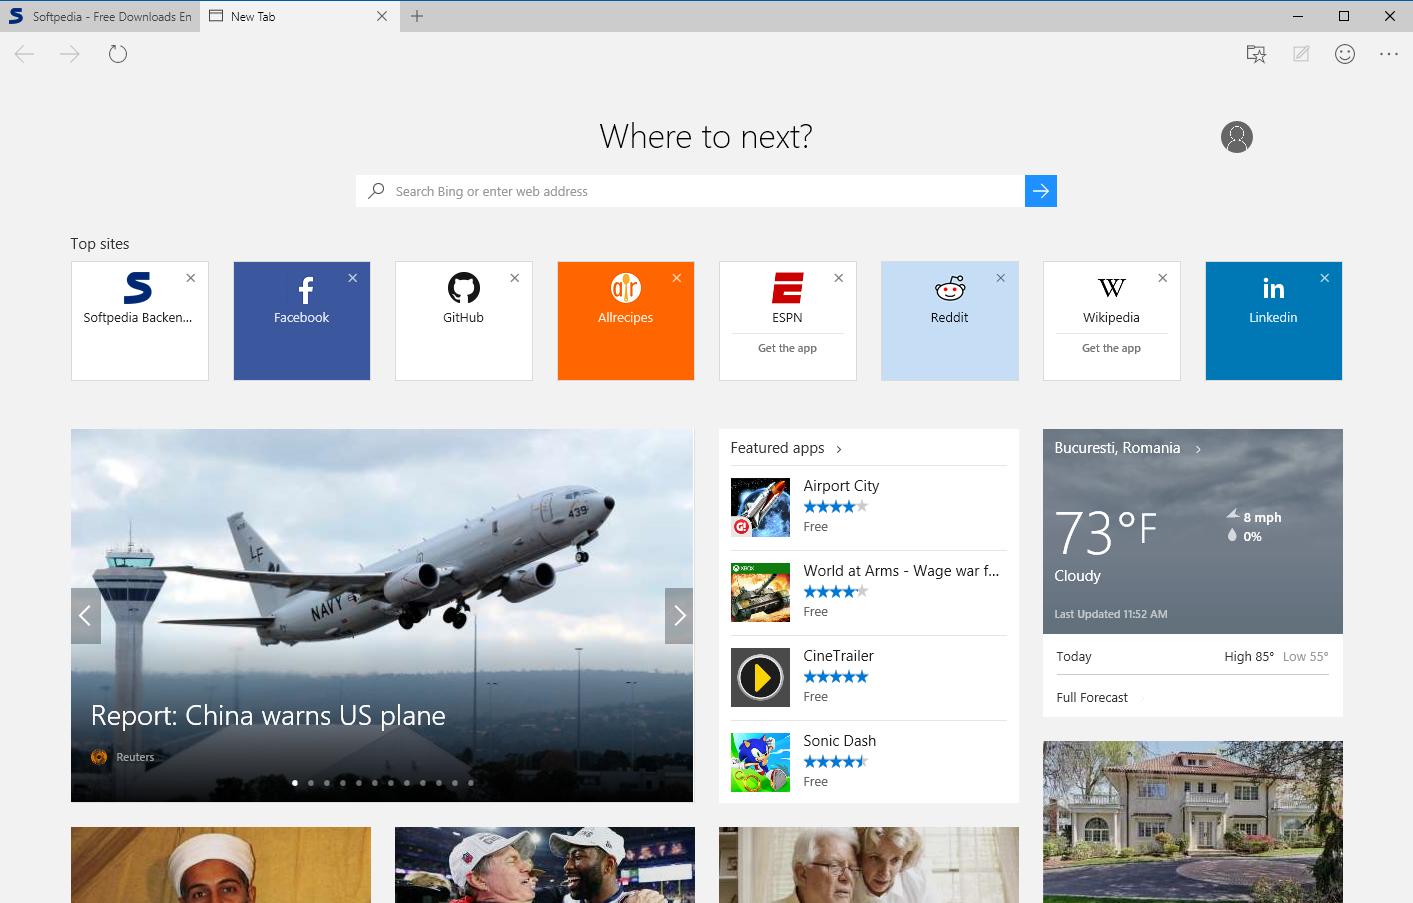Expand the Bucuresti weather details chevron
Viewport: 1413px width, 903px height.
pos(1197,448)
